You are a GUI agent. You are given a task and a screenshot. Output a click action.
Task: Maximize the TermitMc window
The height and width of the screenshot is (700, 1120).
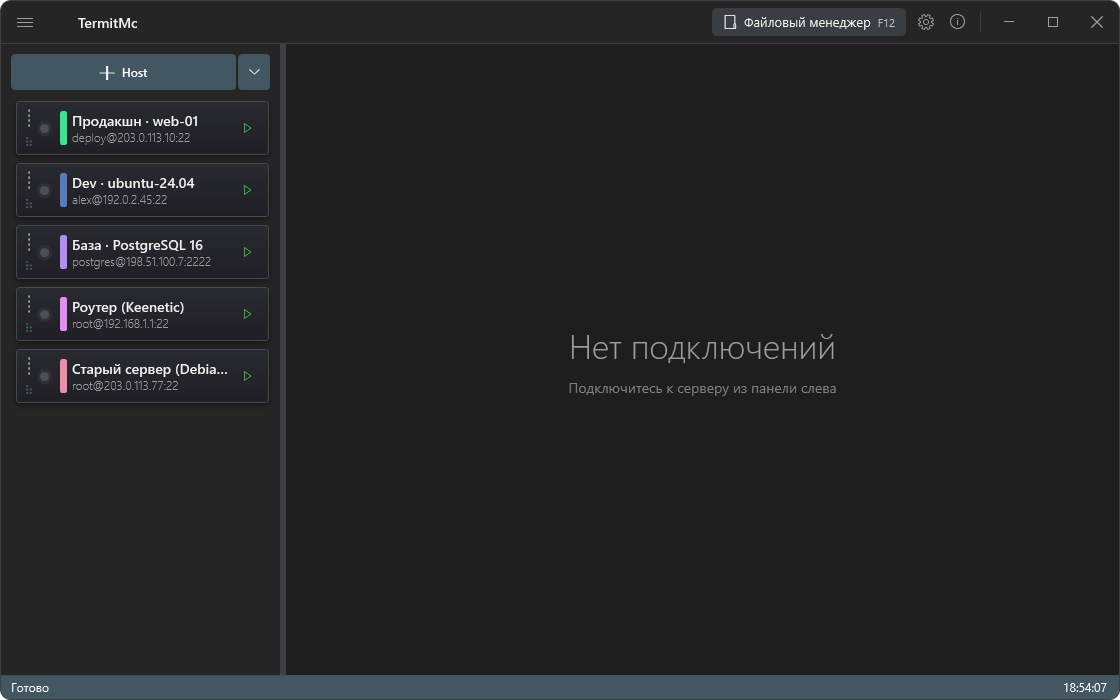[x=1053, y=22]
